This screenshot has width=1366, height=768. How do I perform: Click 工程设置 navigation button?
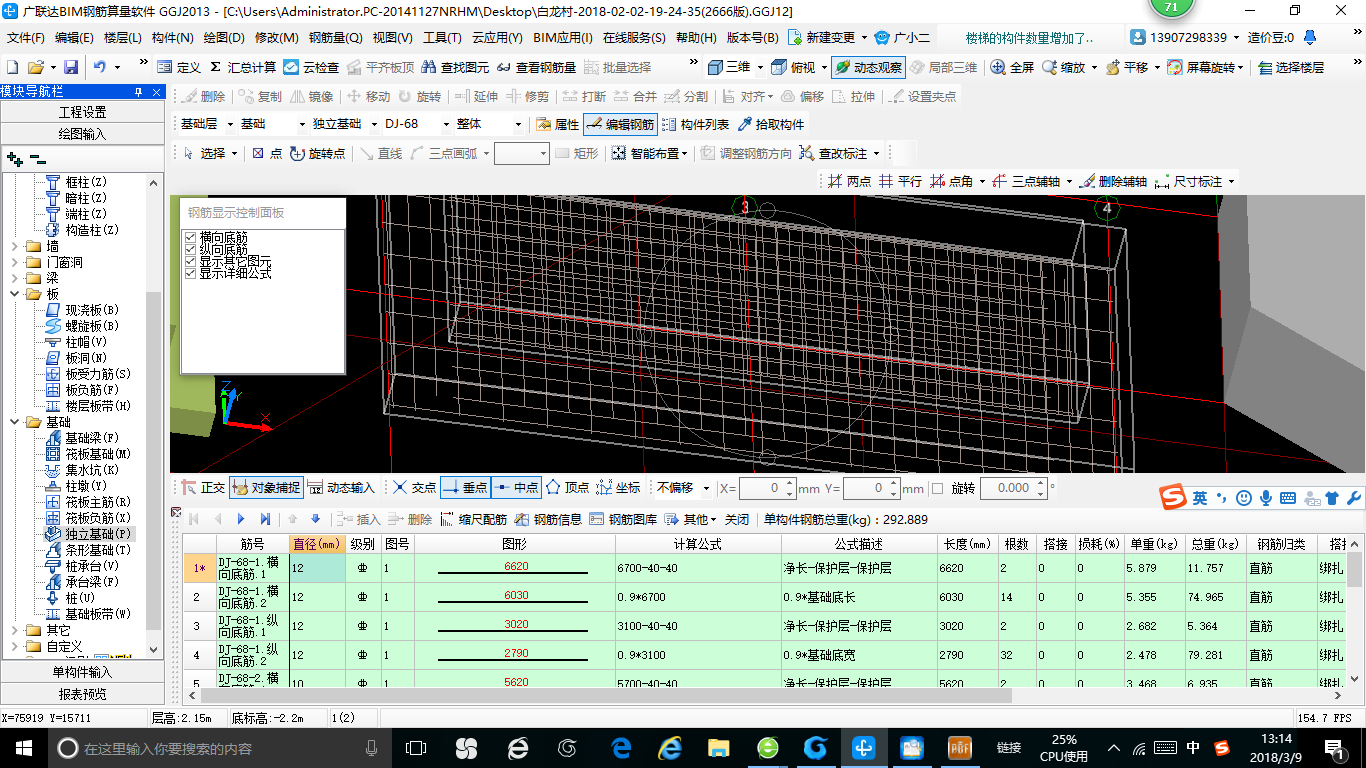tap(82, 112)
